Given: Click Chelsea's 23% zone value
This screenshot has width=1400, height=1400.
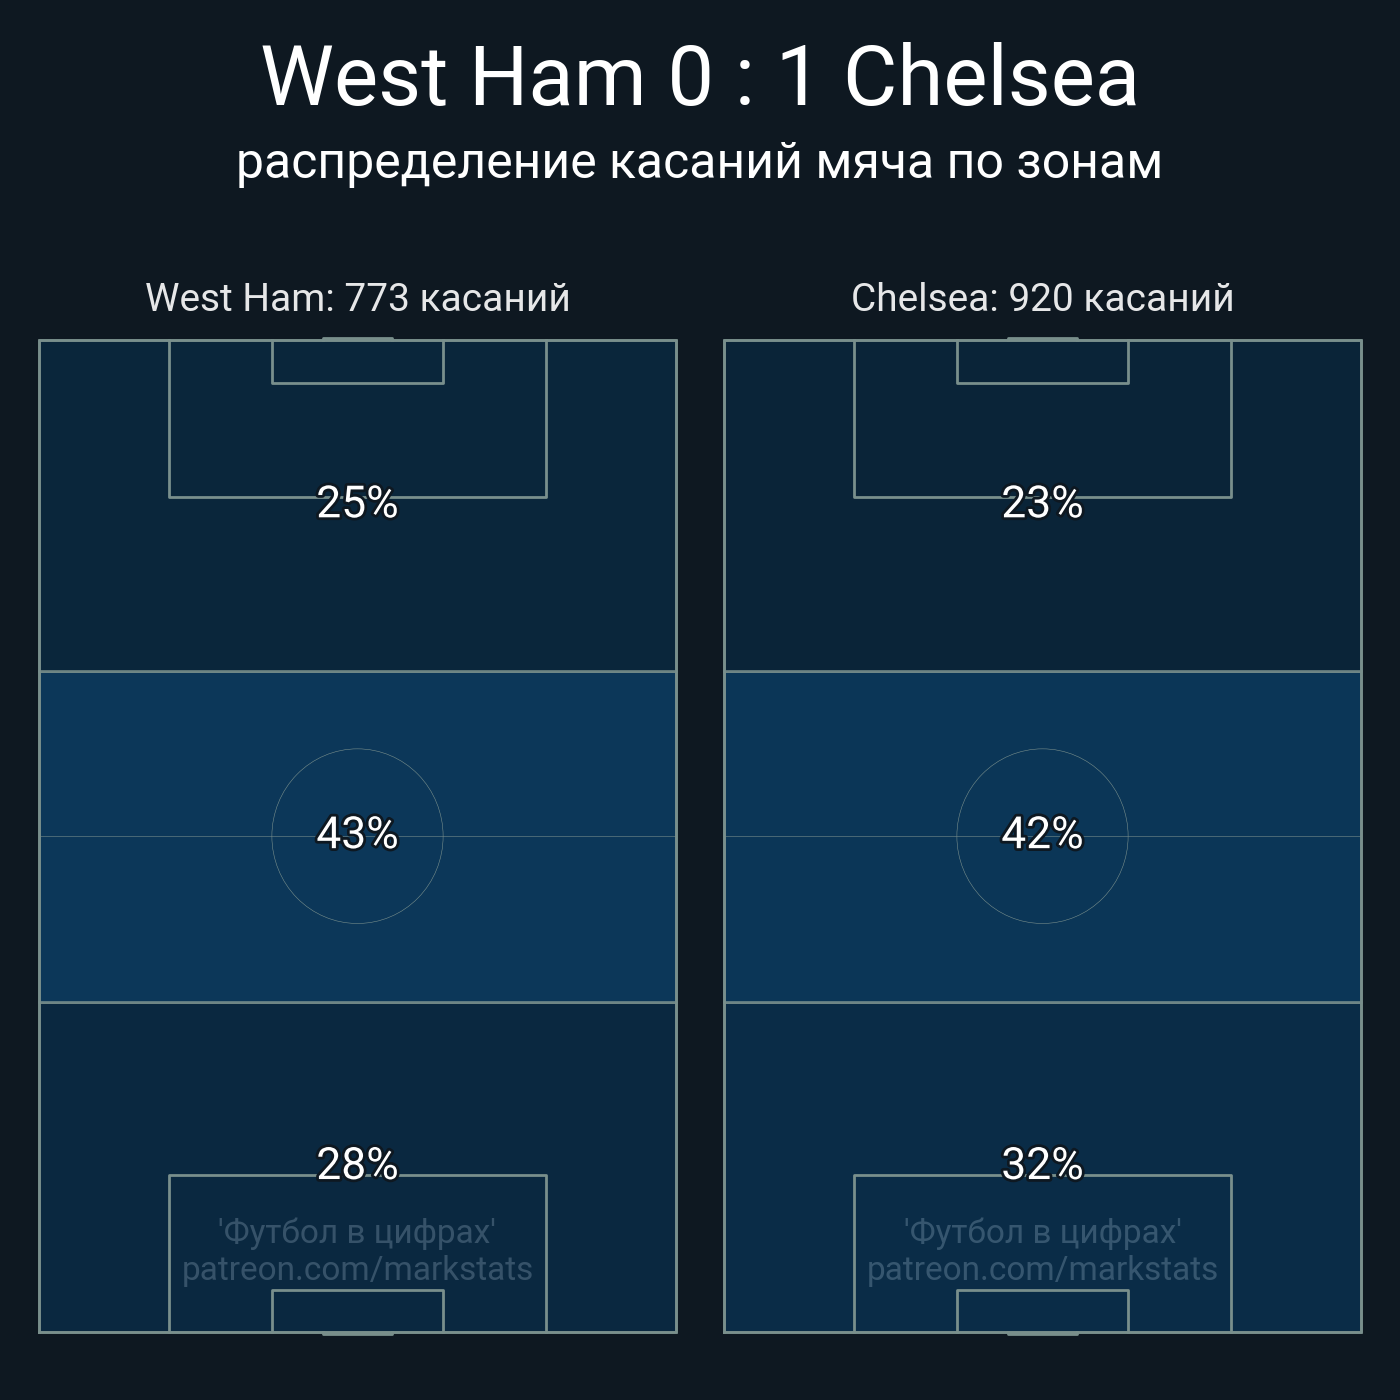Looking at the screenshot, I should click(1042, 503).
